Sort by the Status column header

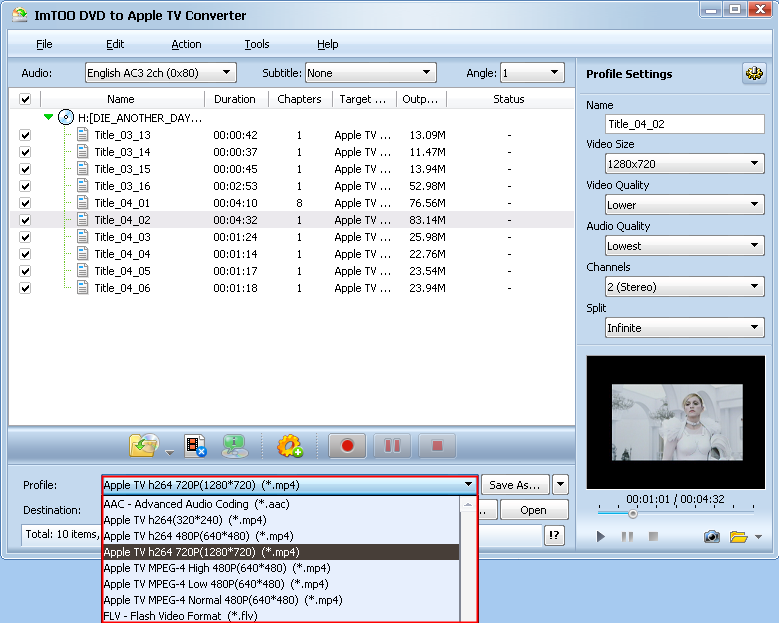click(509, 99)
